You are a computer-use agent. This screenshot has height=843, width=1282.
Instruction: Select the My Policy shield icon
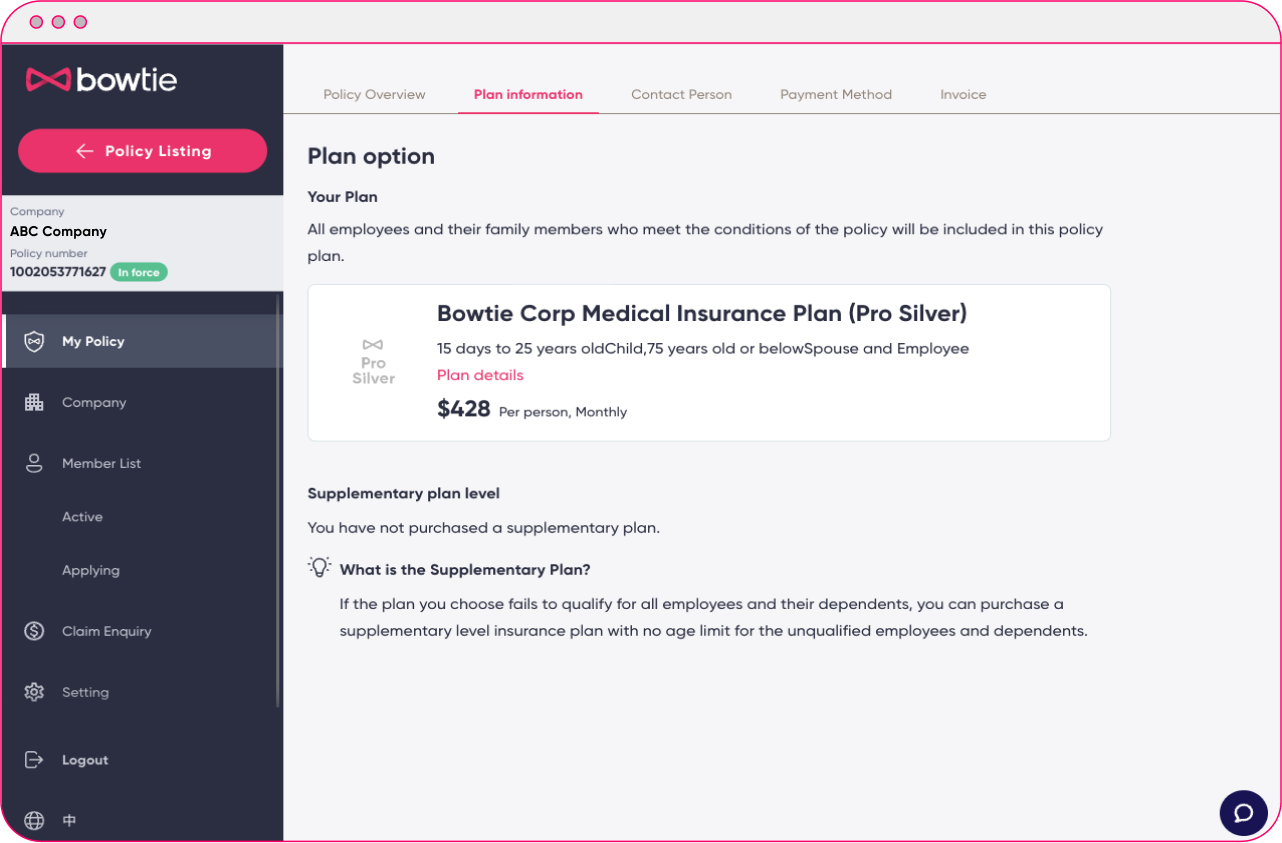tap(34, 340)
